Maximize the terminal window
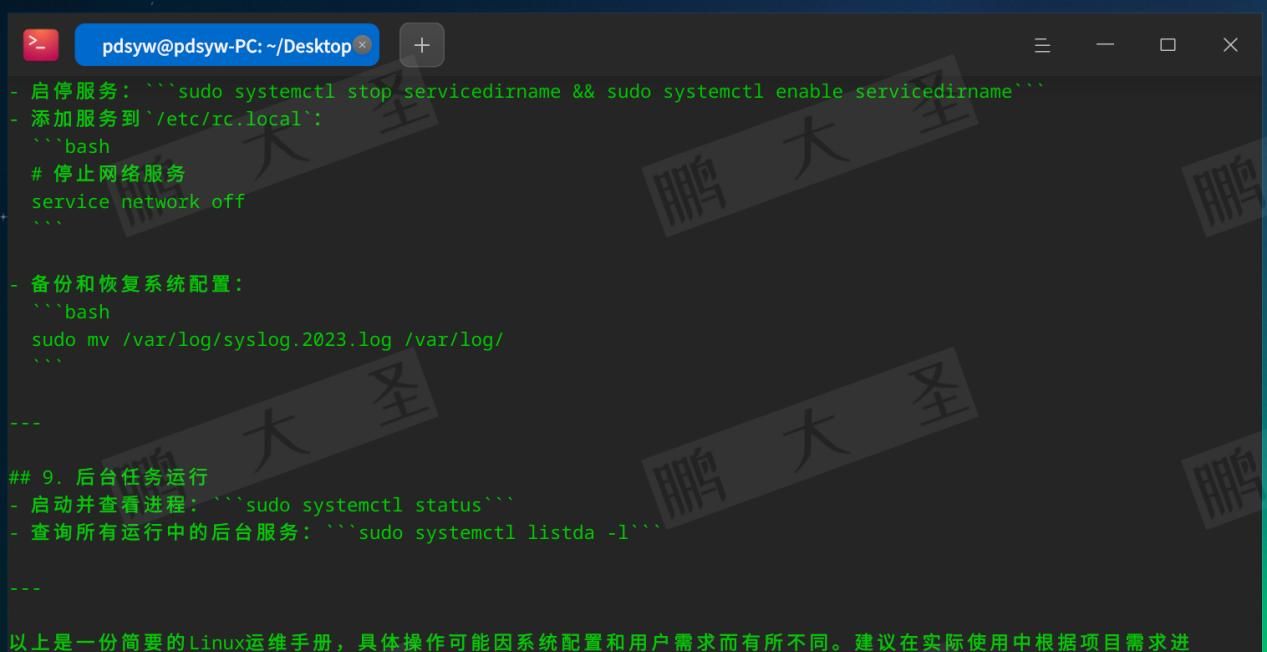The height and width of the screenshot is (652, 1267). coord(1168,45)
